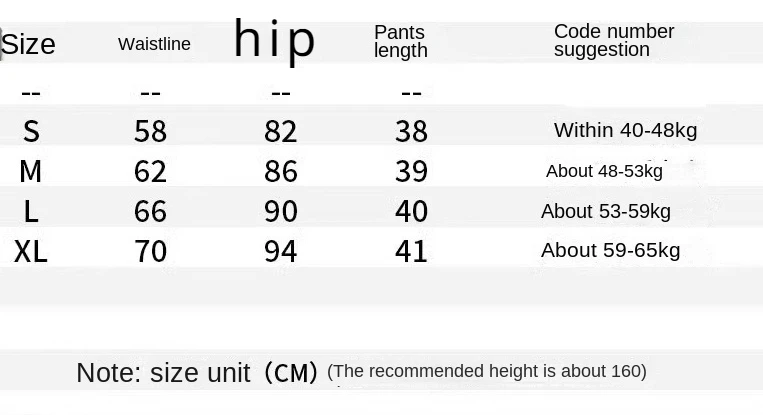This screenshot has width=763, height=415.
Task: Select the Within 40-48kg suggestion
Action: click(625, 130)
